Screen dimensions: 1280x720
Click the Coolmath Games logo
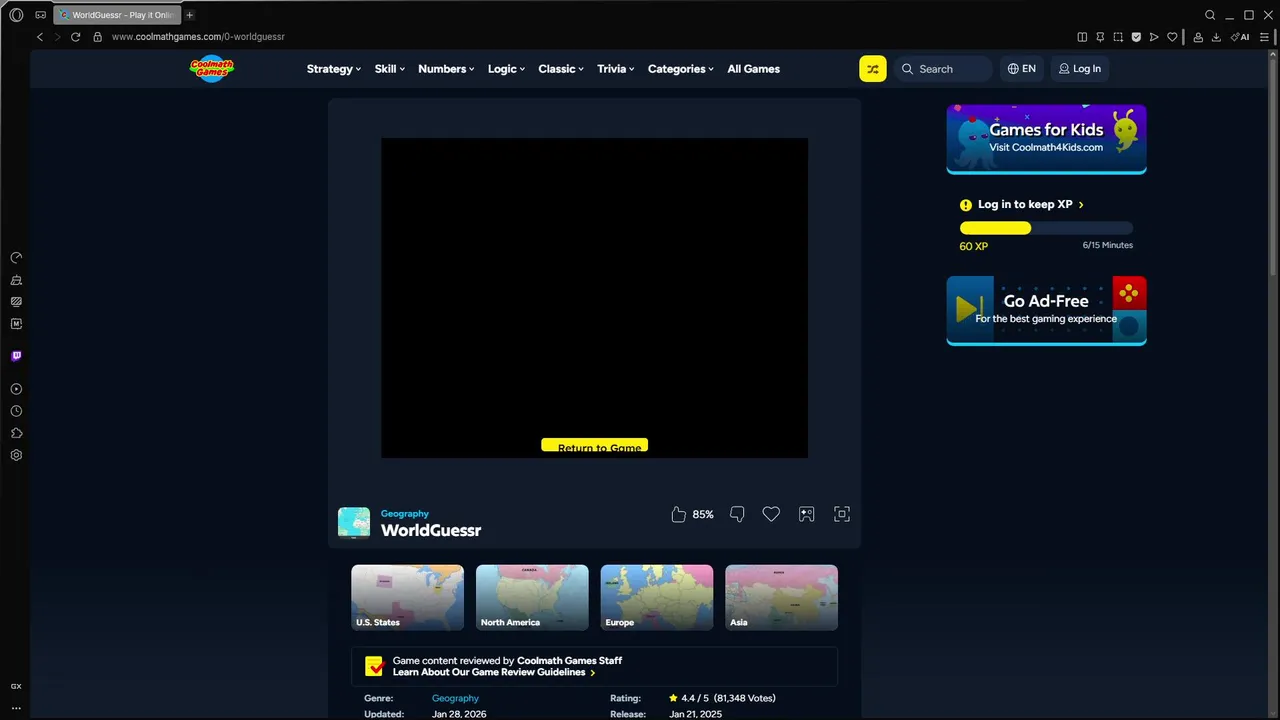point(212,68)
